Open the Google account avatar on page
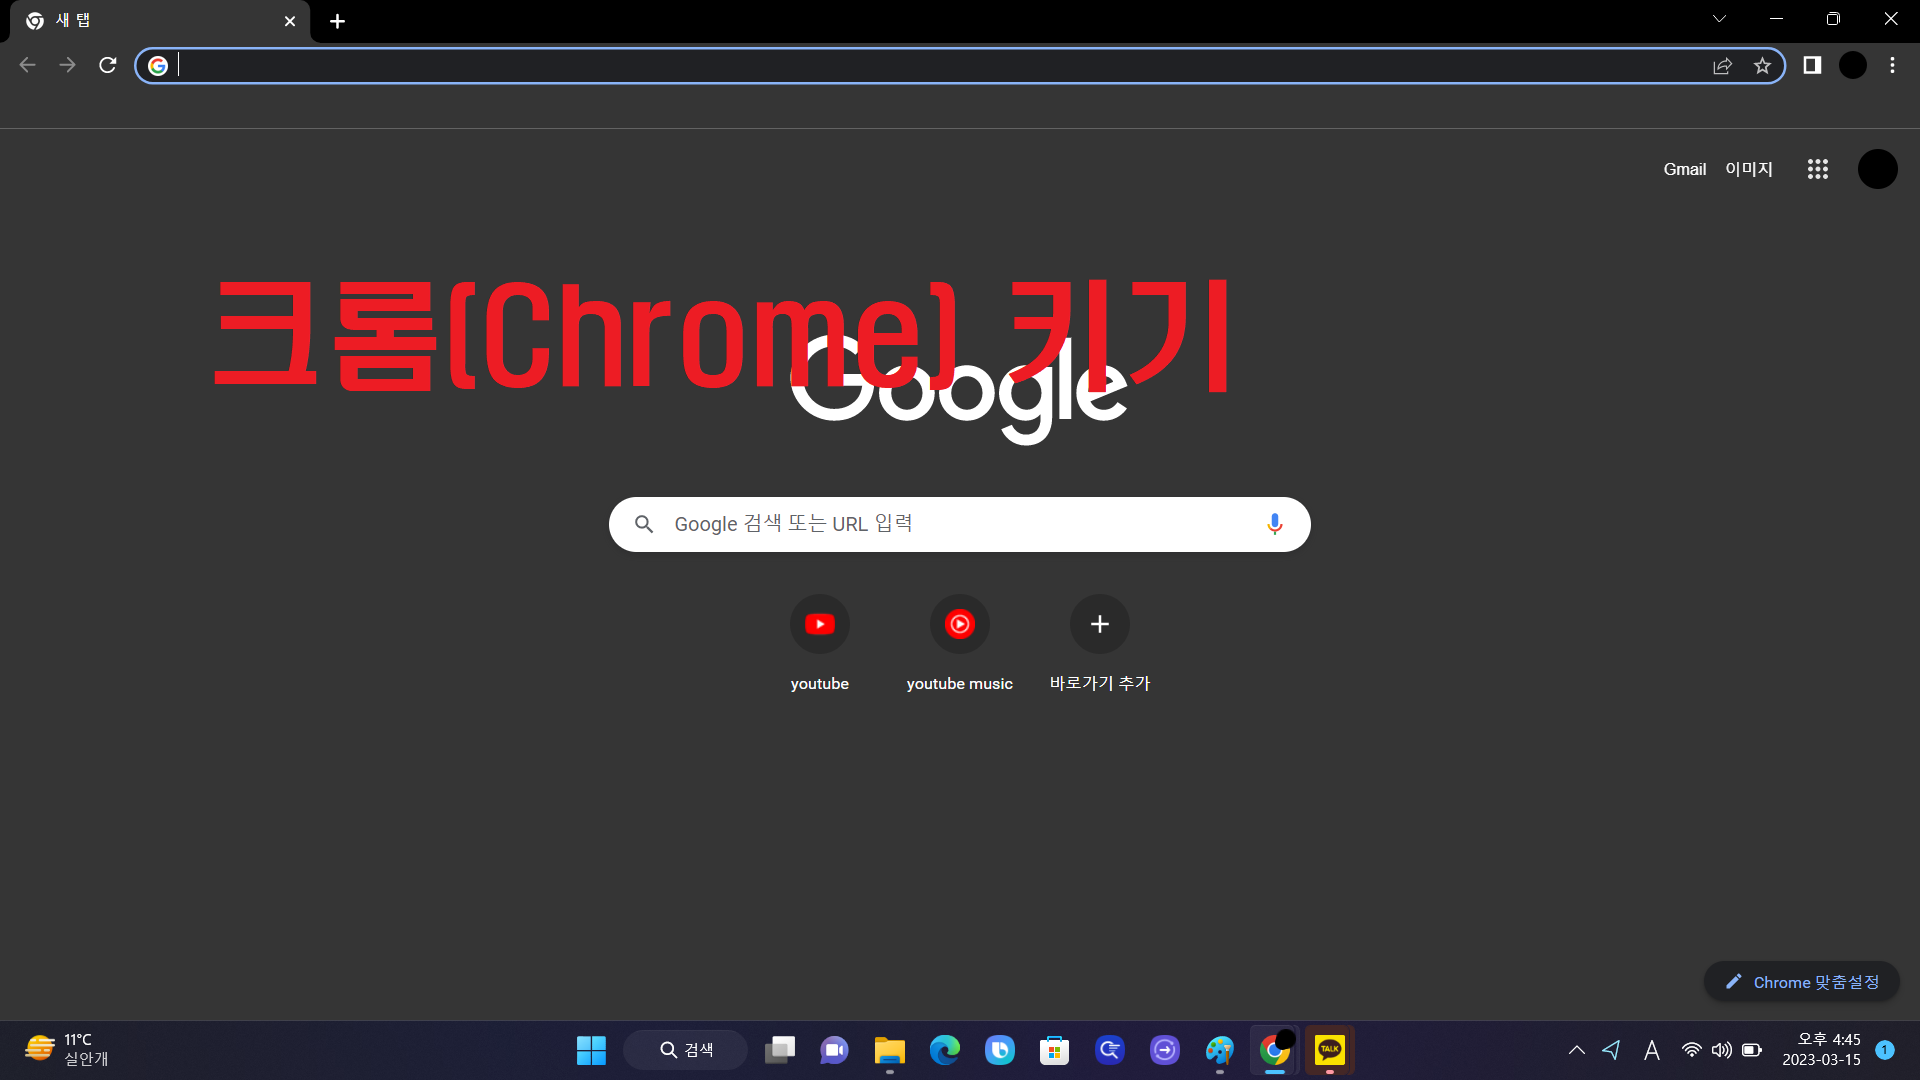The height and width of the screenshot is (1080, 1920). coord(1878,169)
